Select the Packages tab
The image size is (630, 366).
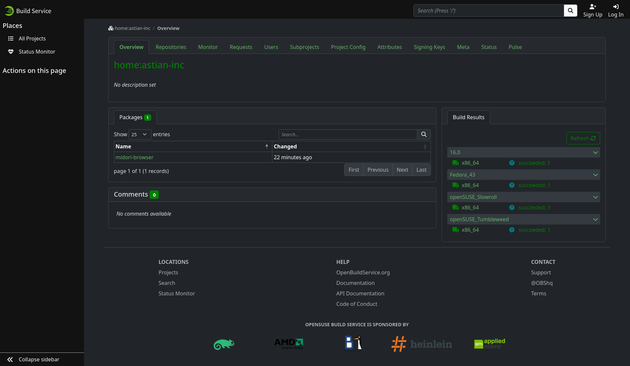pyautogui.click(x=135, y=117)
